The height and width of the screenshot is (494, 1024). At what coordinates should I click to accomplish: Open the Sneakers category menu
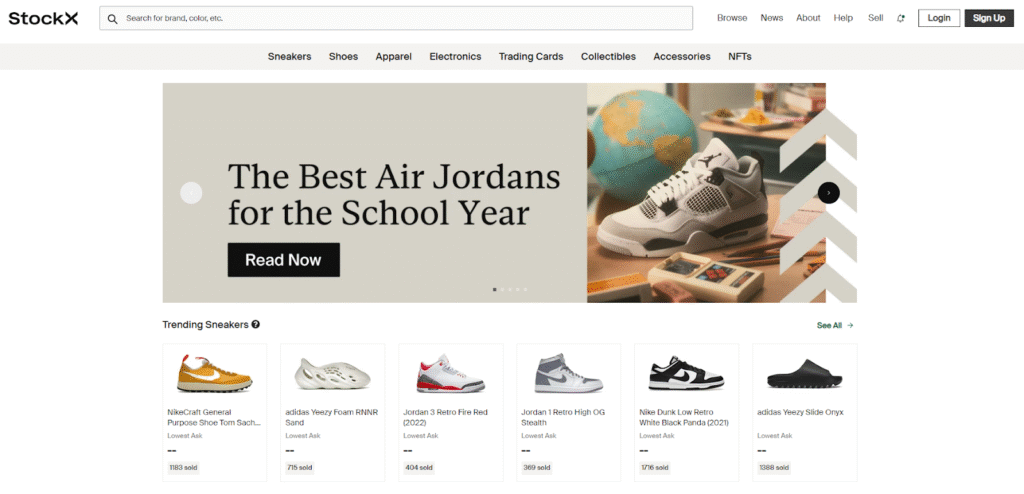[x=289, y=57]
